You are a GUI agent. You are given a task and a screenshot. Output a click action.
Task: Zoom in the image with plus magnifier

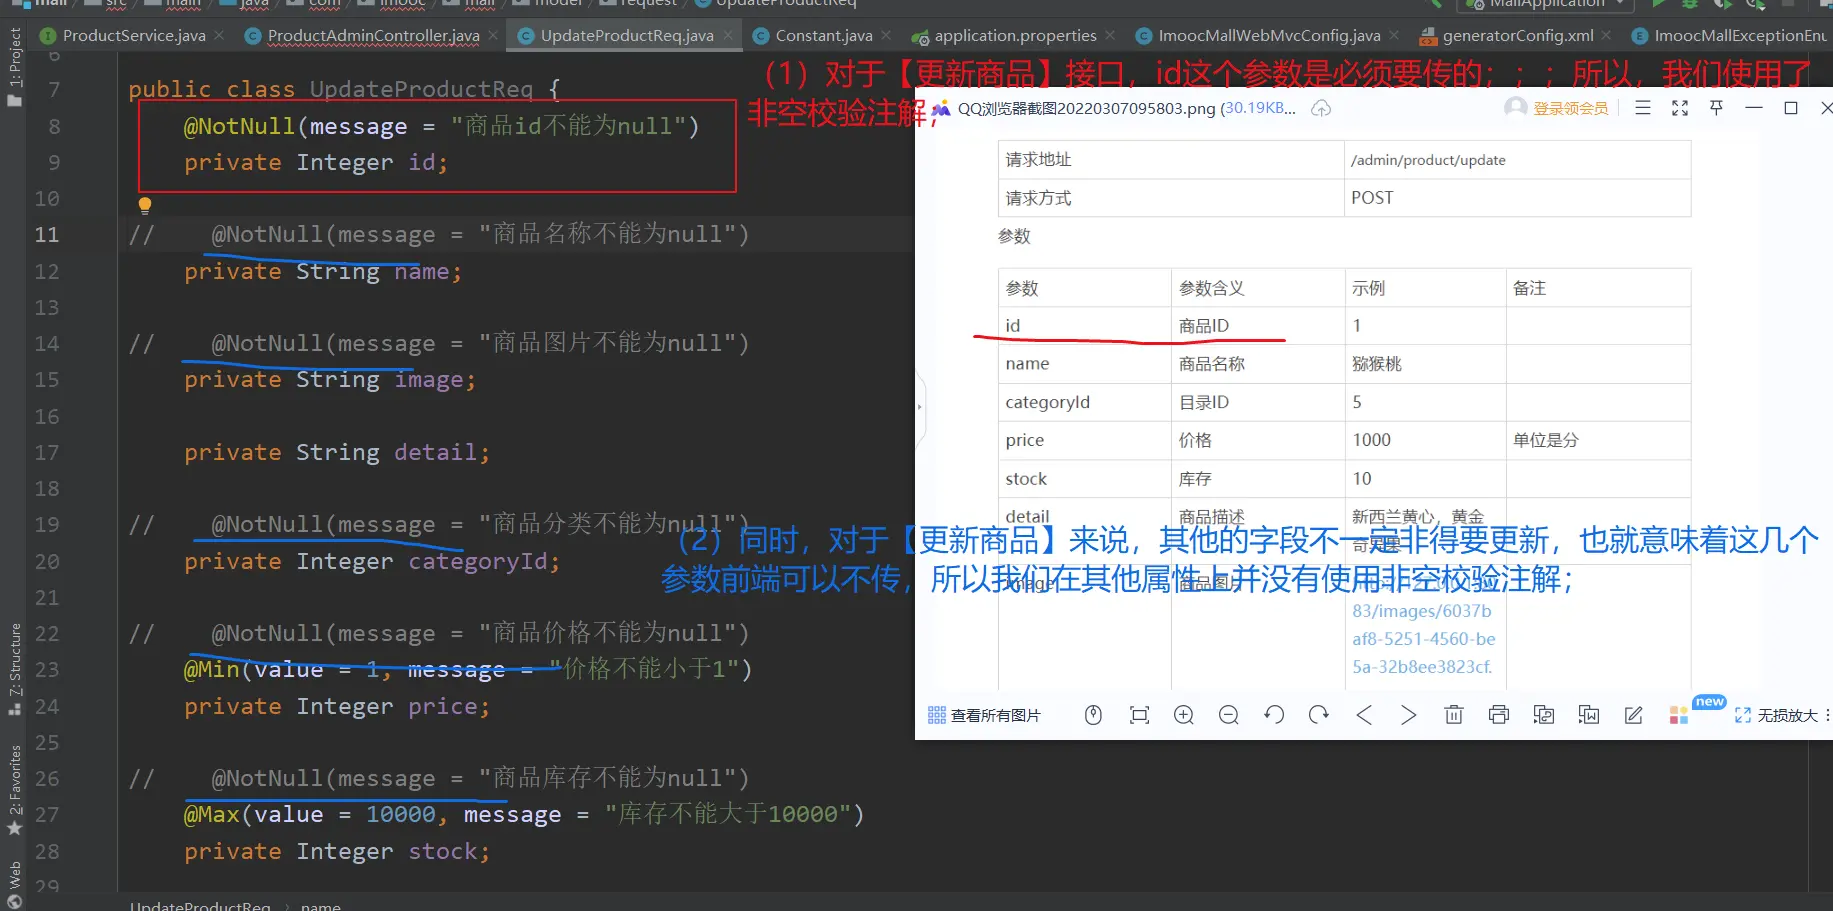(1184, 715)
